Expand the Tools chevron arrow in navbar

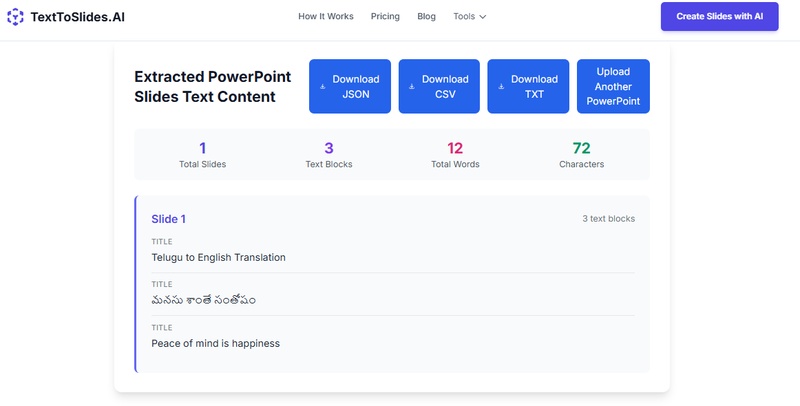[483, 17]
